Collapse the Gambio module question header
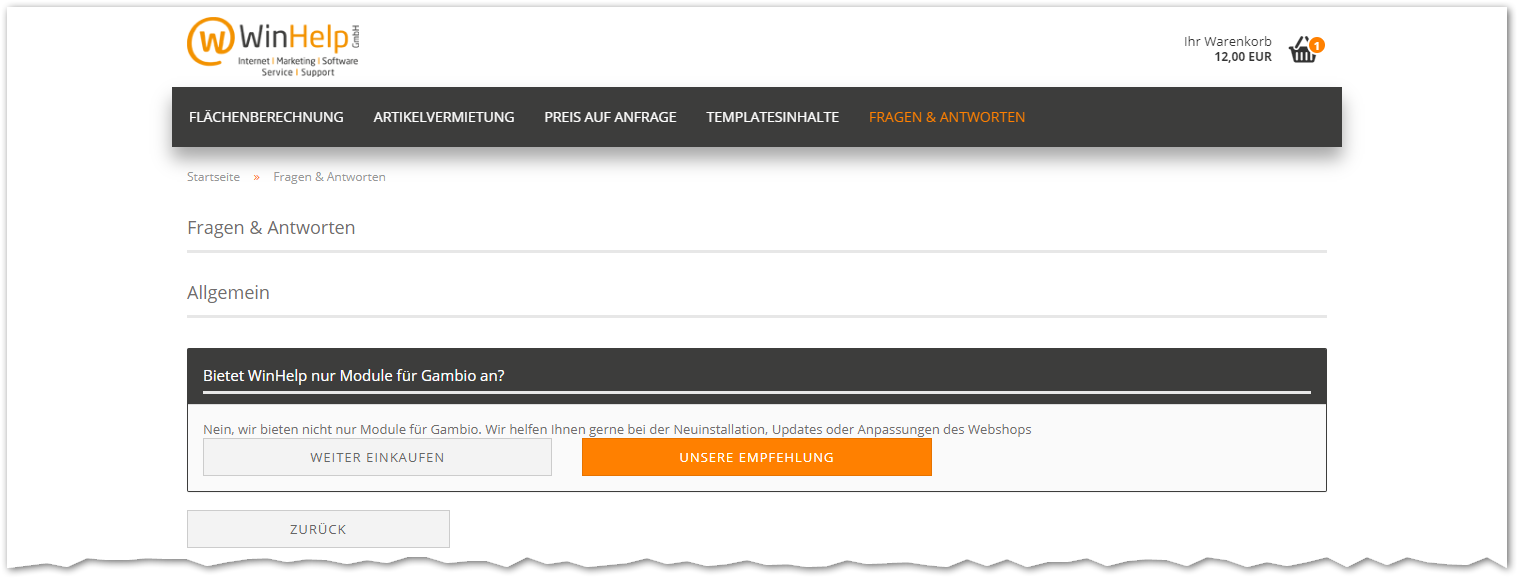Image resolution: width=1518 pixels, height=579 pixels. click(757, 376)
